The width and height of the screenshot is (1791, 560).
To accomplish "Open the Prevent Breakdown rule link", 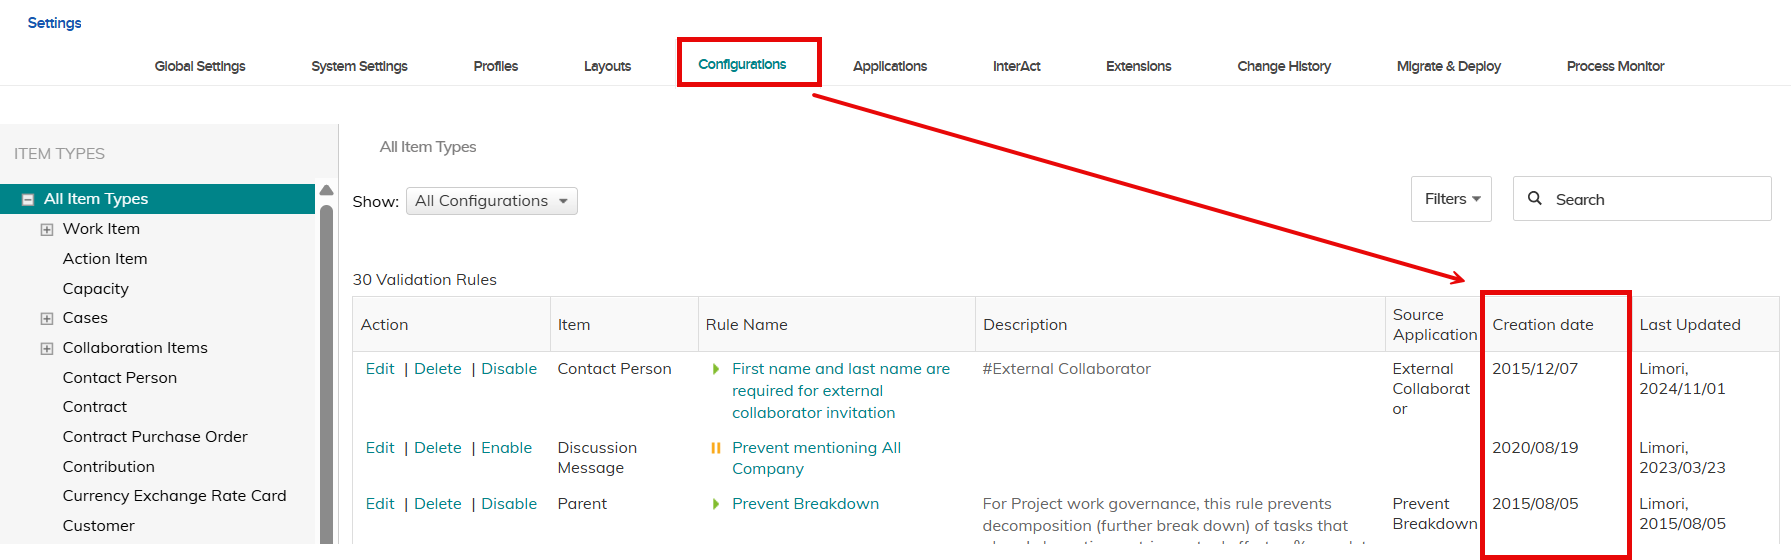I will (x=805, y=504).
